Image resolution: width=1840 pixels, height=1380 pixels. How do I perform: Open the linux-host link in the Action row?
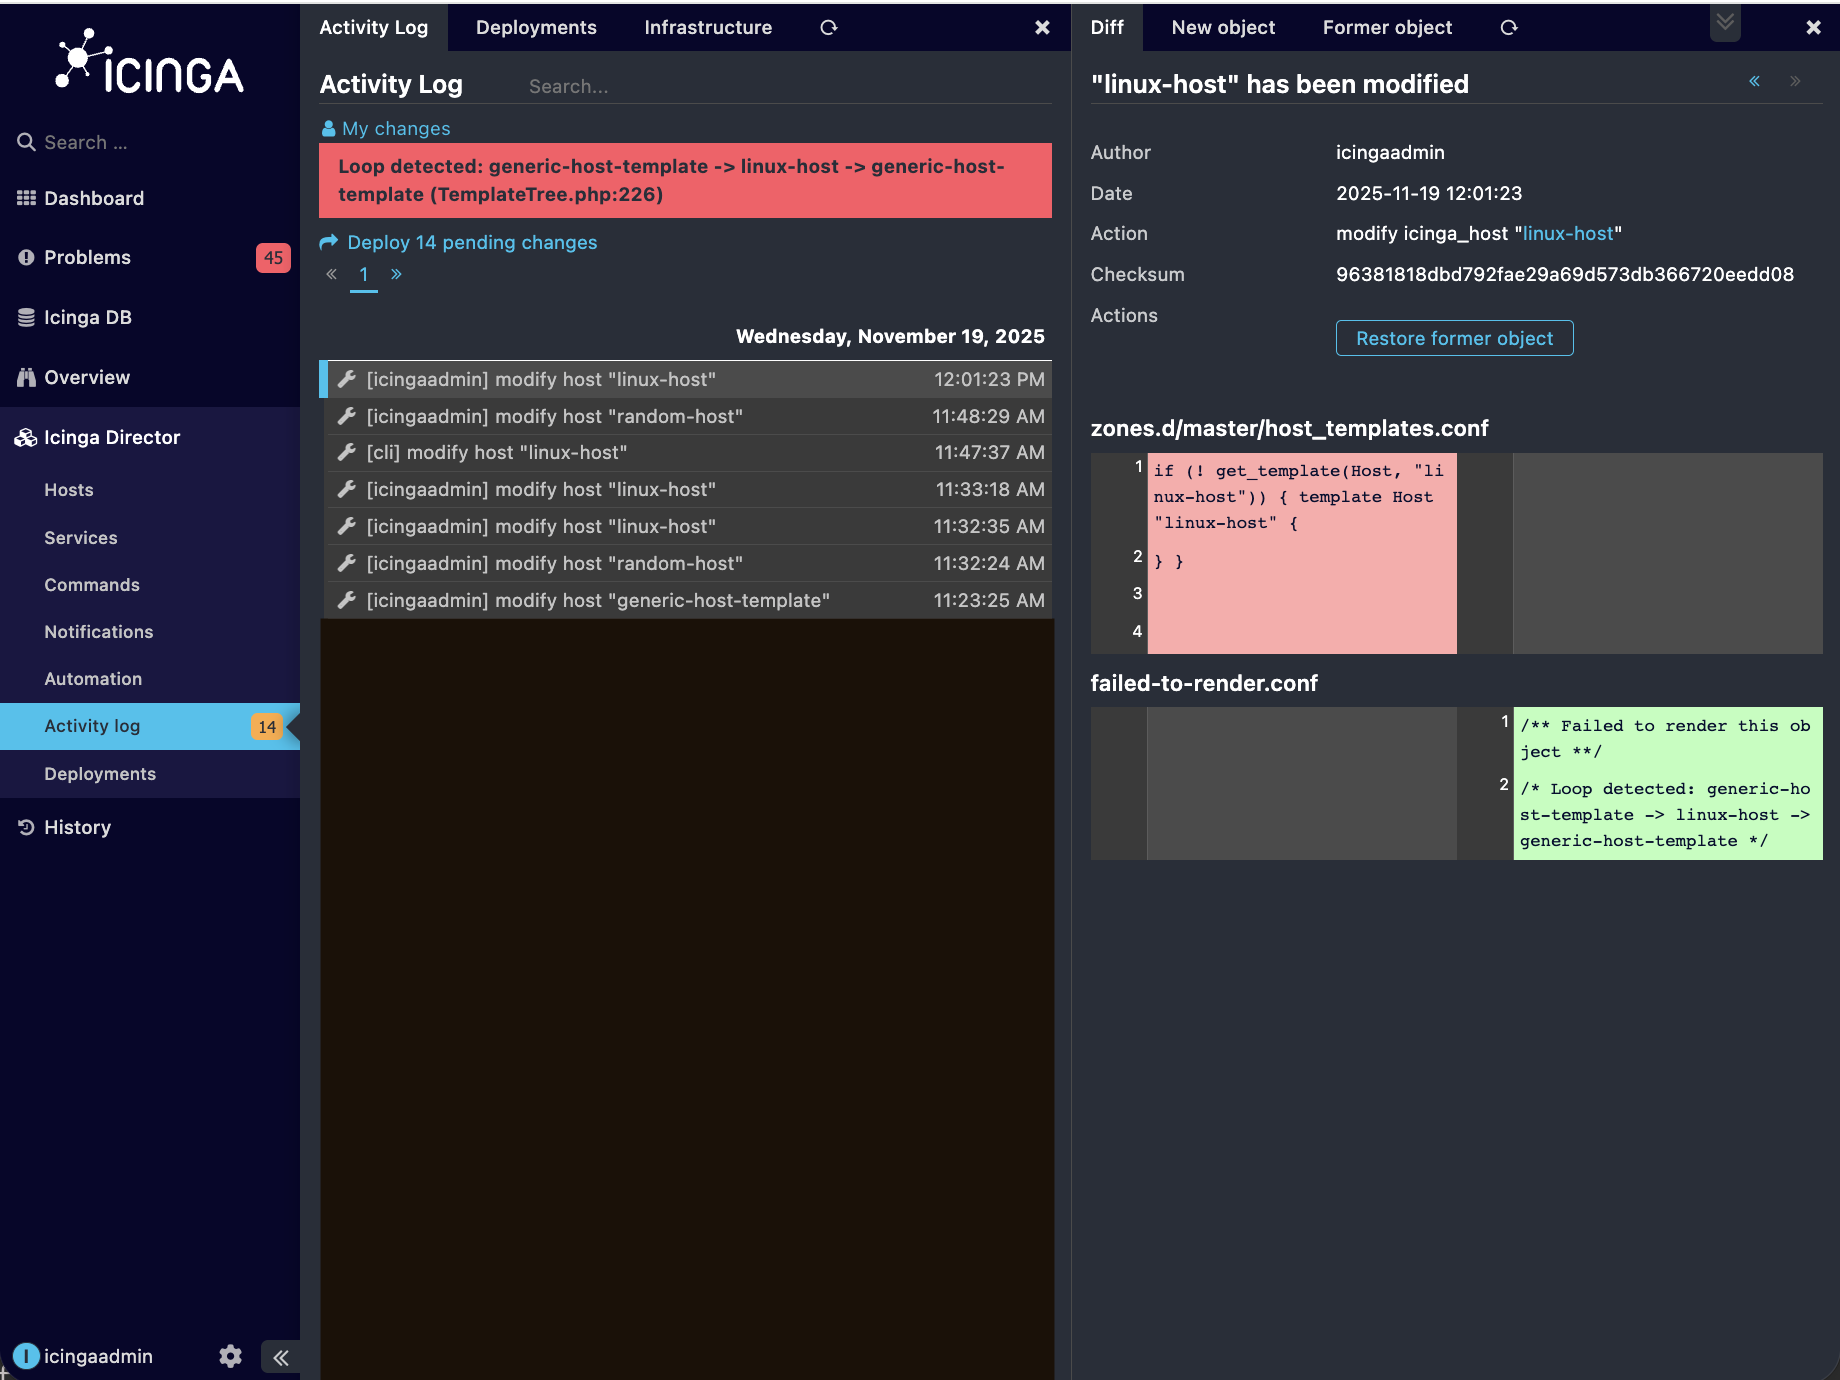[x=1568, y=233]
